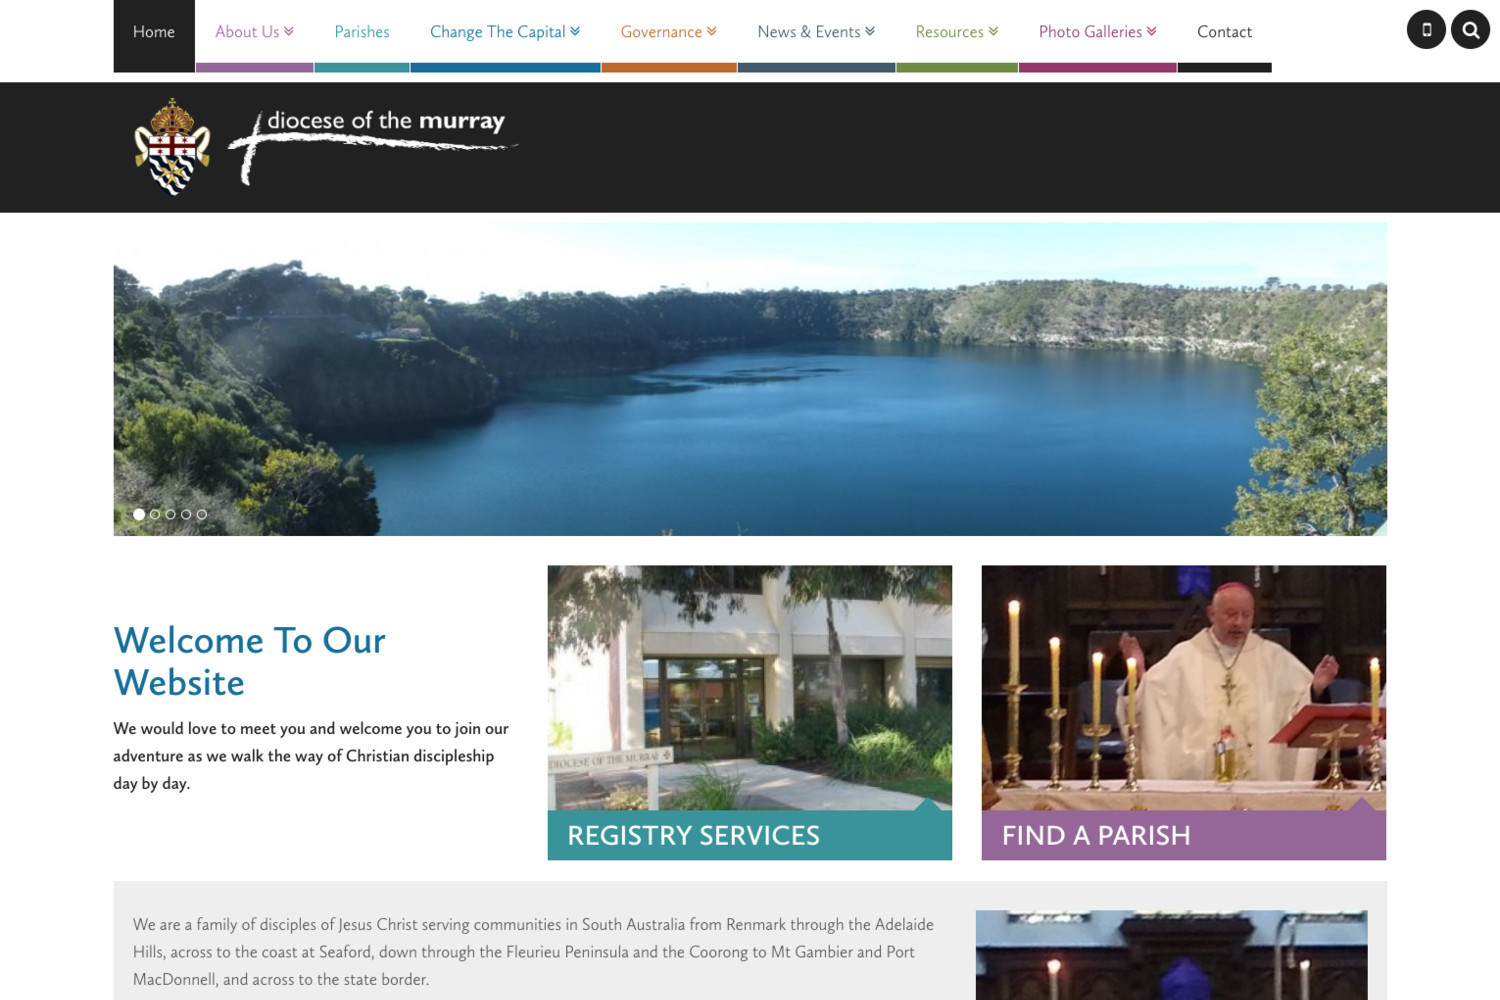Expand the About Us dropdown menu
Screen dimensions: 1500x1000
tap(254, 32)
